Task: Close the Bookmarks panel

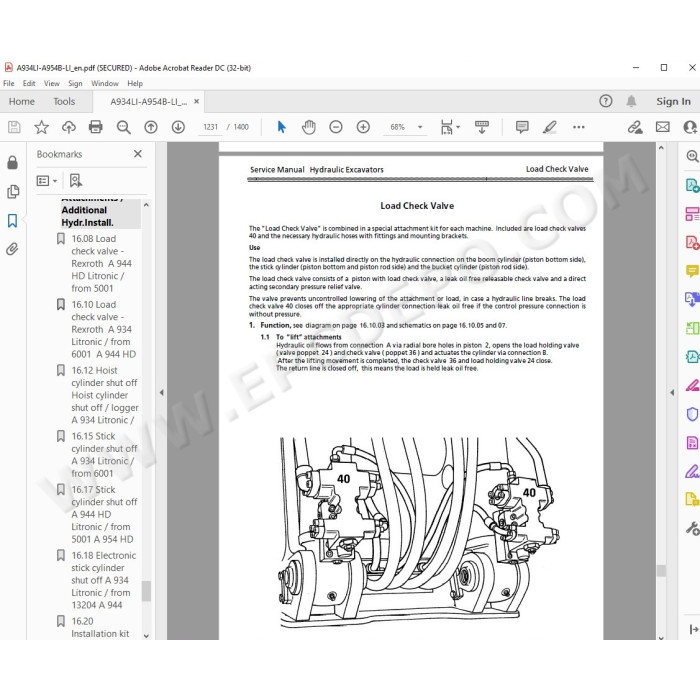Action: 138,154
